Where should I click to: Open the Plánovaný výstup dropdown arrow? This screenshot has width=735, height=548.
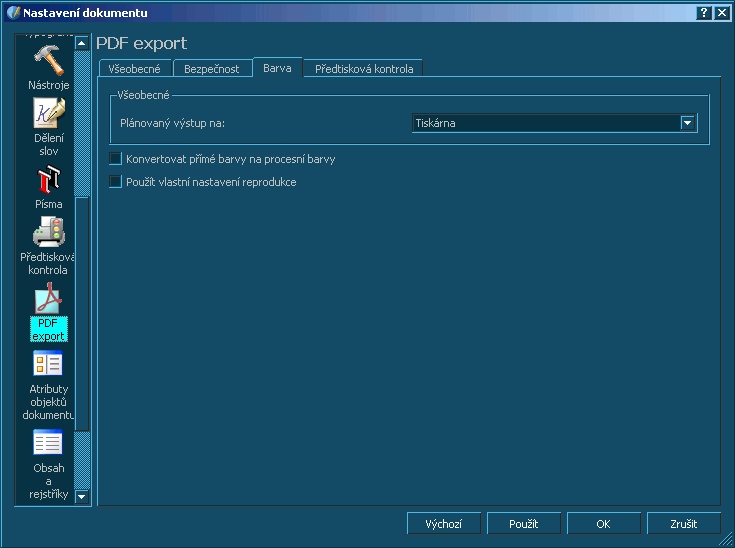point(687,123)
